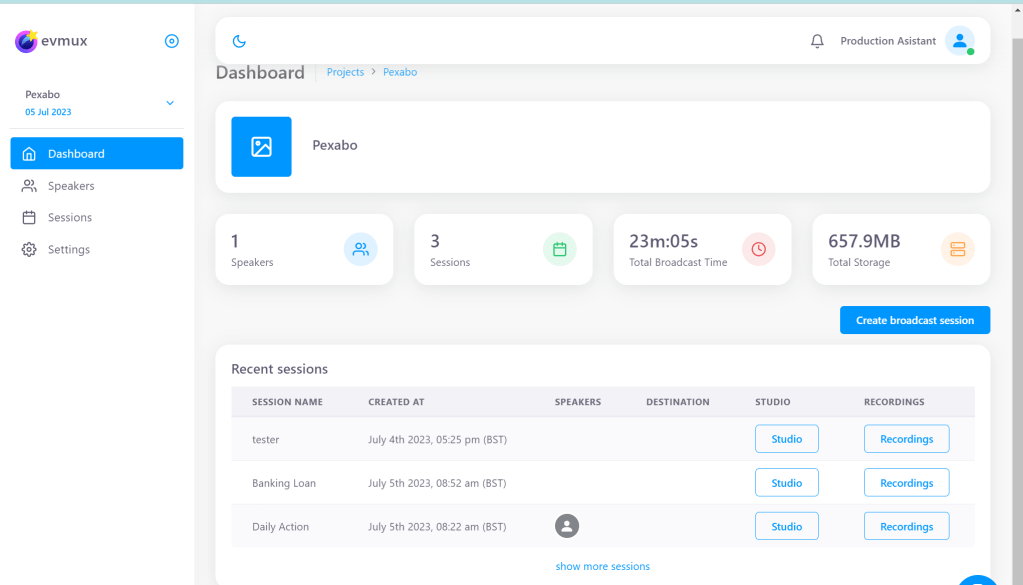
Task: Open Sessions in the sidebar
Action: tap(97, 217)
